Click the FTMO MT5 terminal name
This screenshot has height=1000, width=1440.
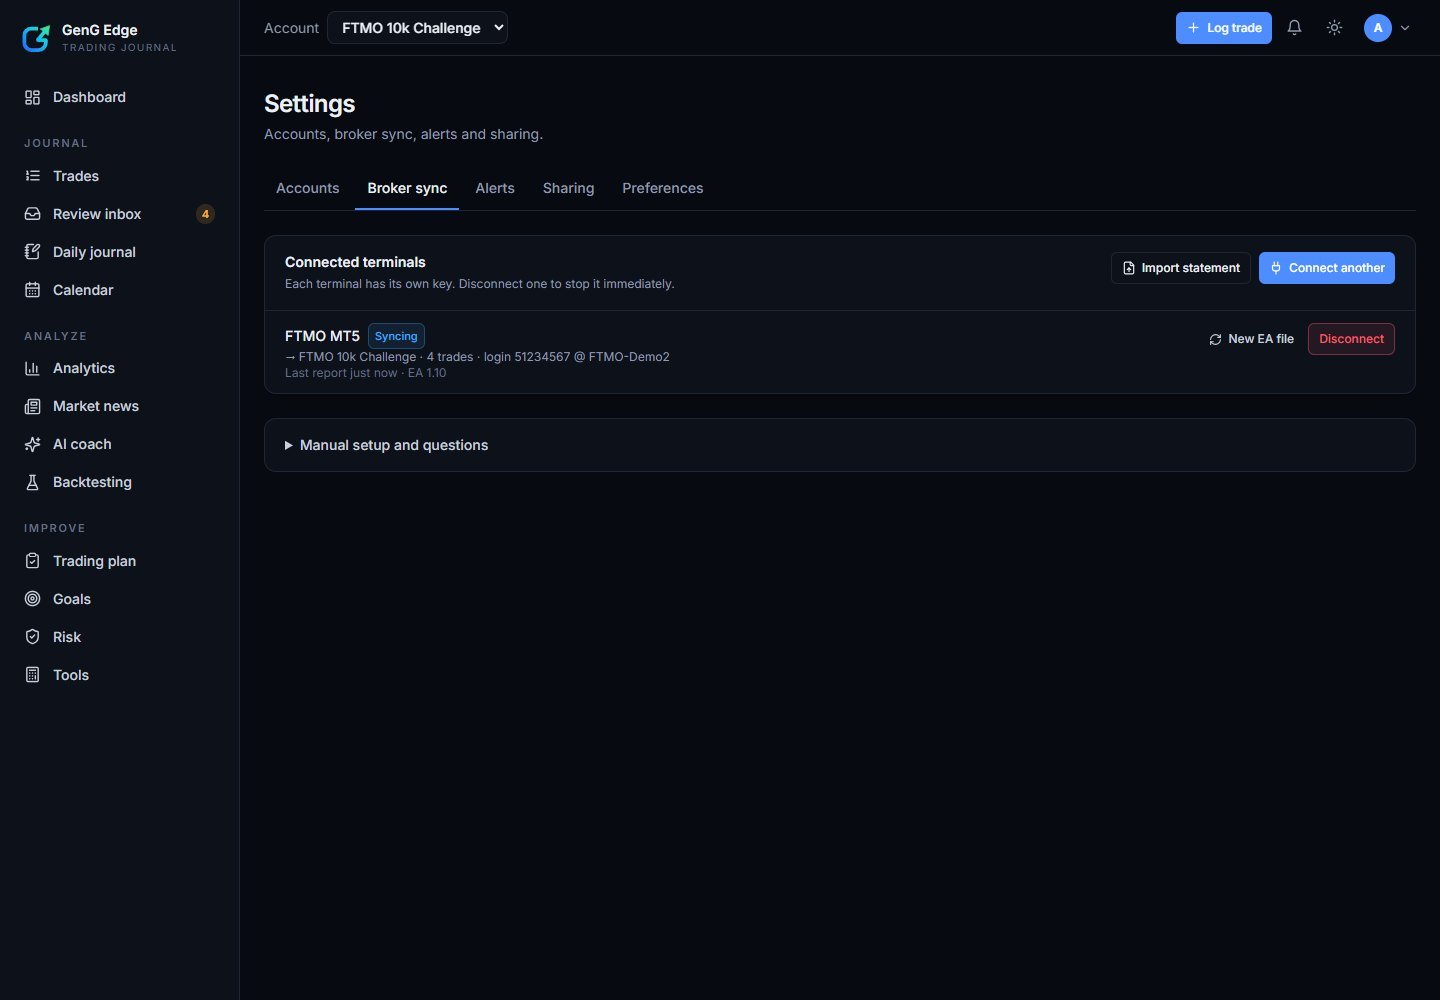(x=322, y=336)
